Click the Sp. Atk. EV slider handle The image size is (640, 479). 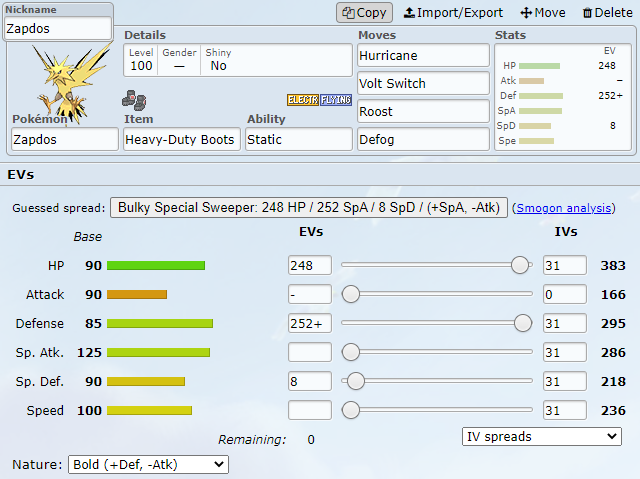(351, 352)
